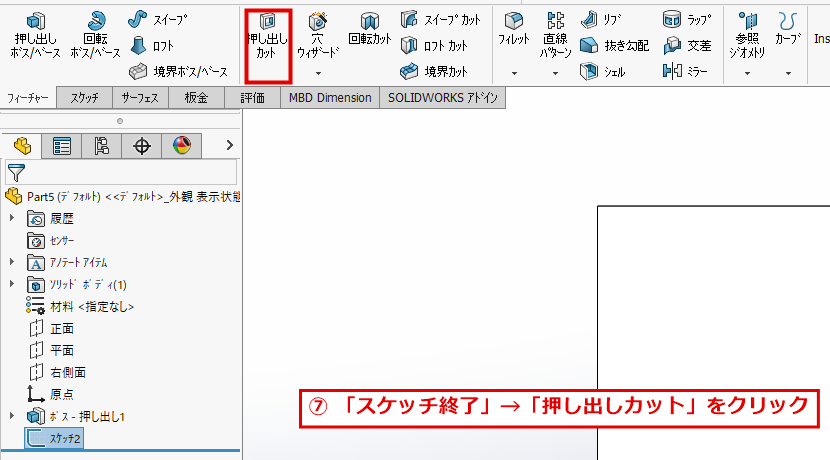
Task: Click 境界ボス/ベース tool
Action: 178,71
